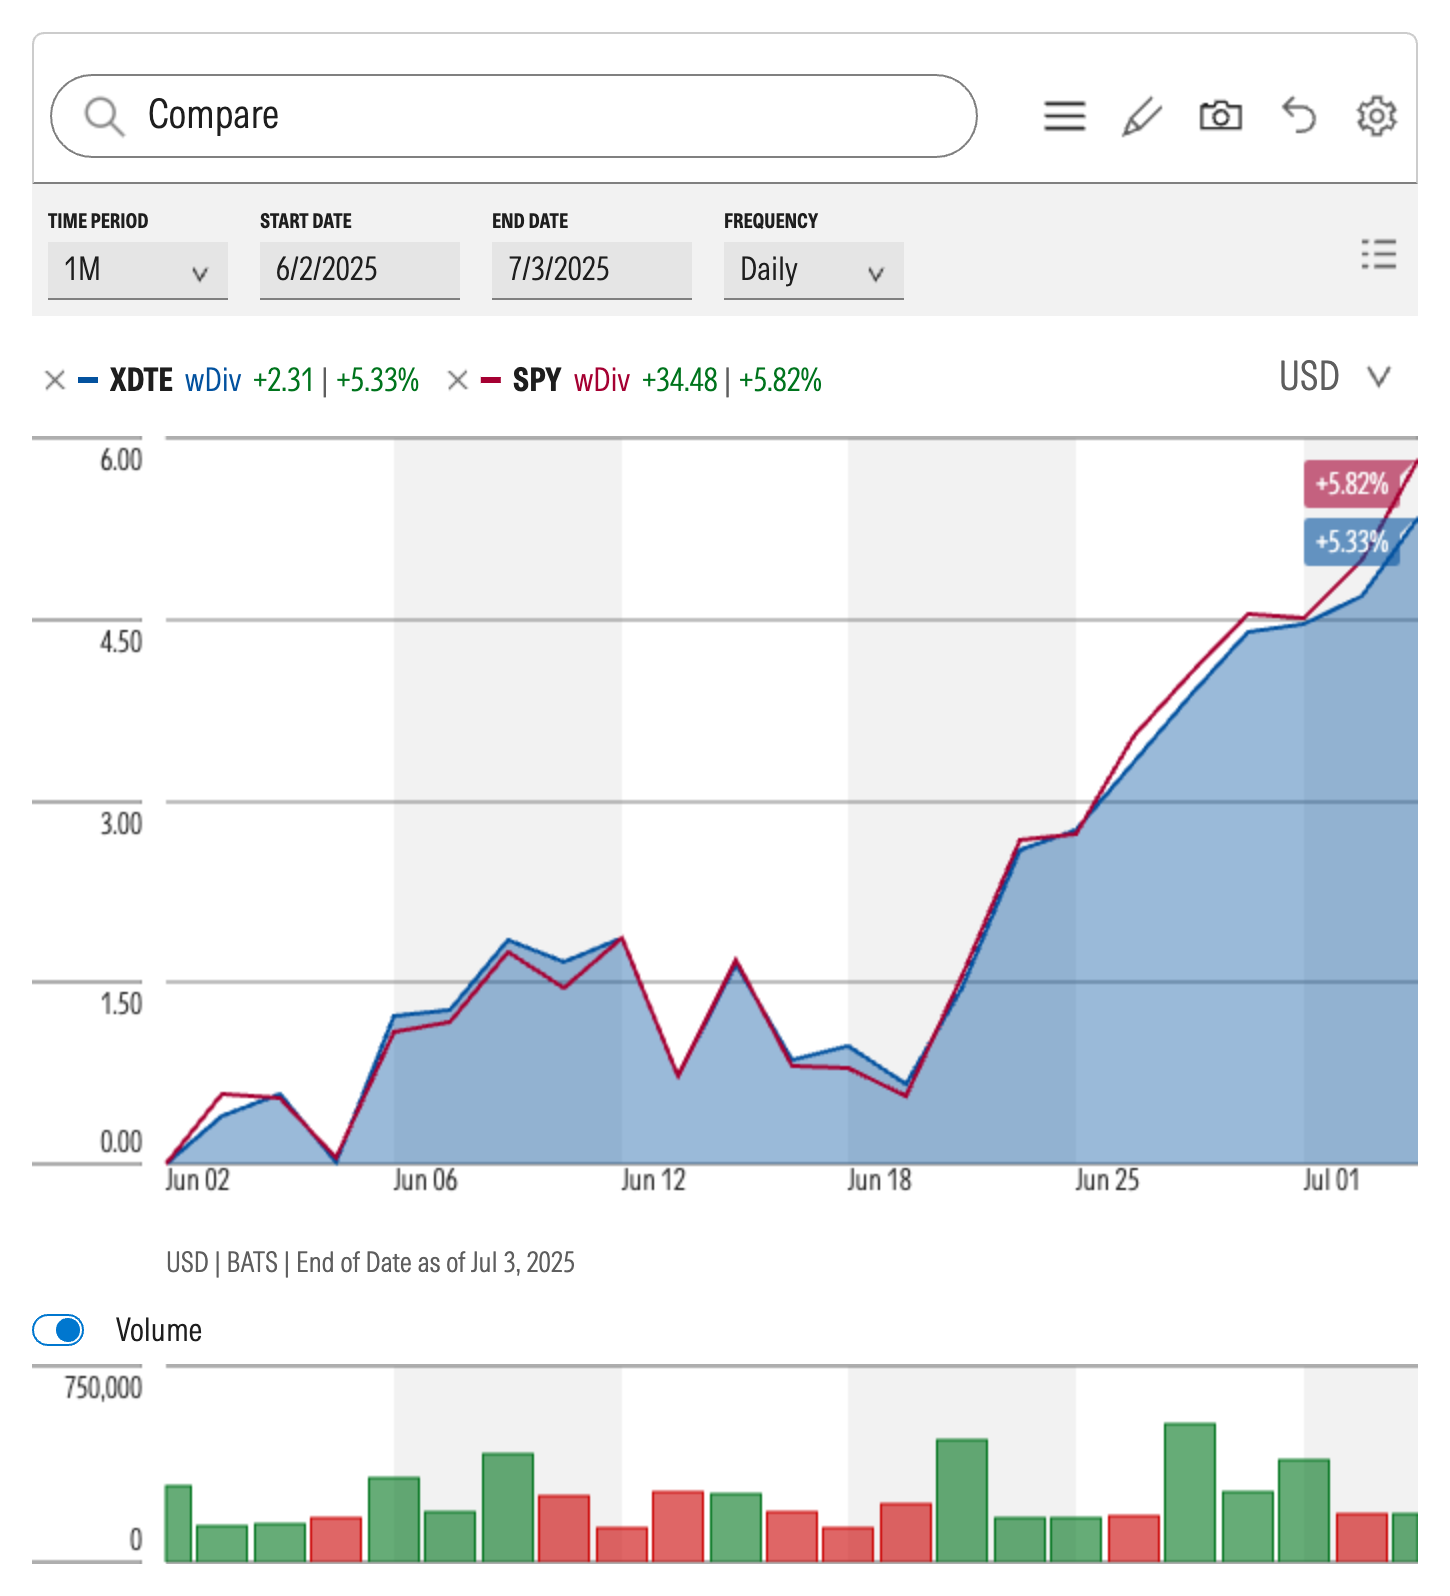Click the undo arrow icon
Image resolution: width=1450 pixels, height=1596 pixels.
1299,116
